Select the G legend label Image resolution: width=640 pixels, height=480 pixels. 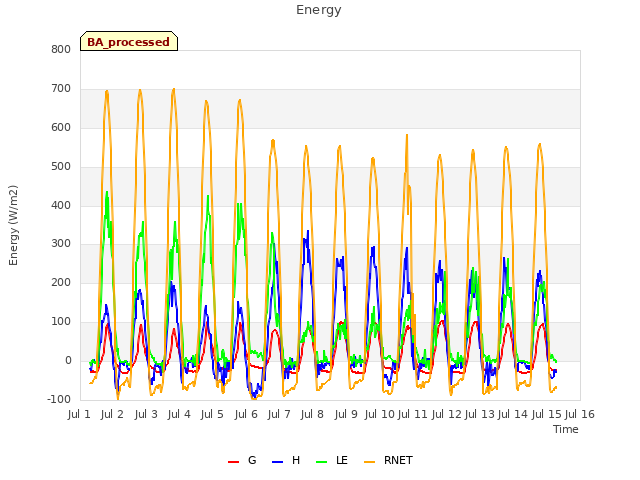point(252,460)
